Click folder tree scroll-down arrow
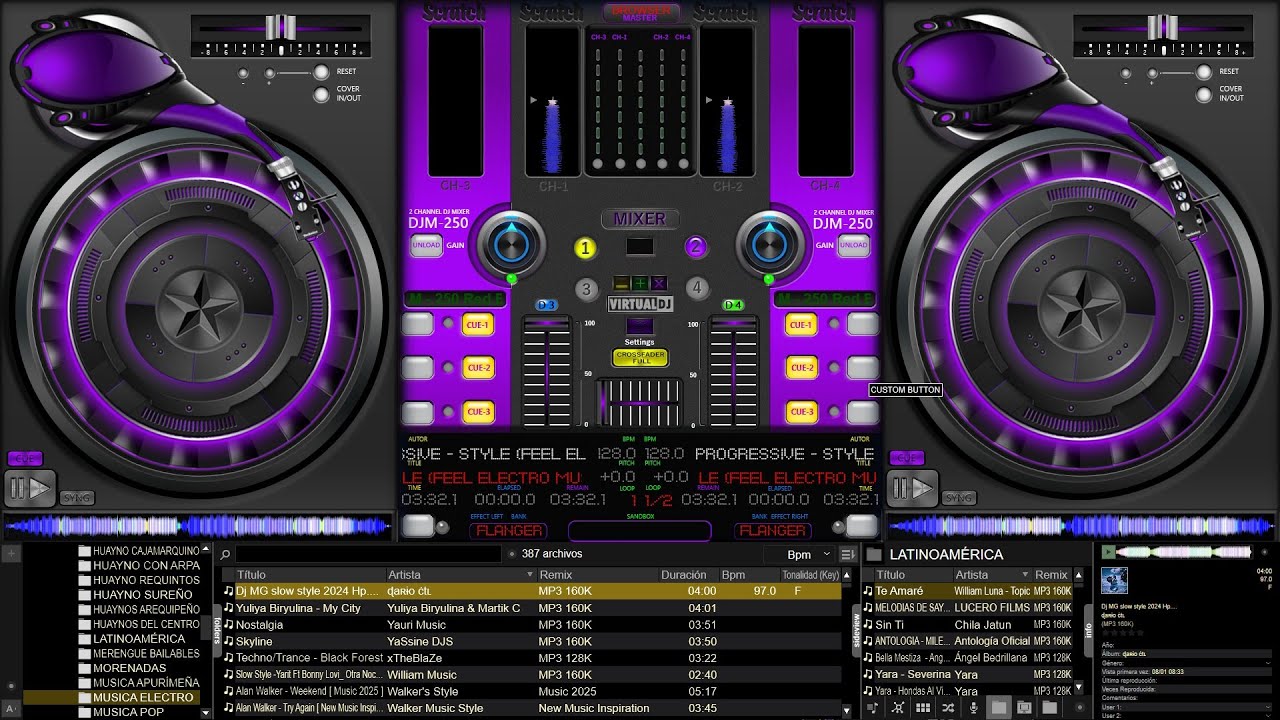 tap(206, 711)
